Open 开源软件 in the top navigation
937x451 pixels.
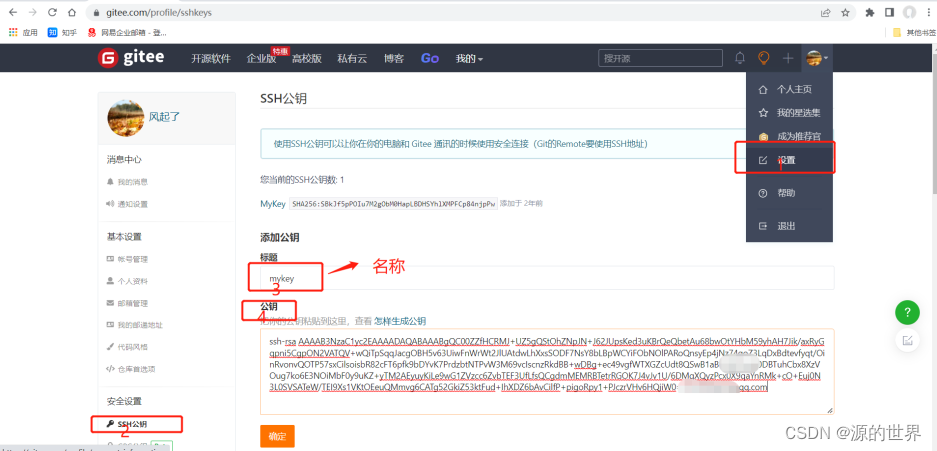[211, 59]
